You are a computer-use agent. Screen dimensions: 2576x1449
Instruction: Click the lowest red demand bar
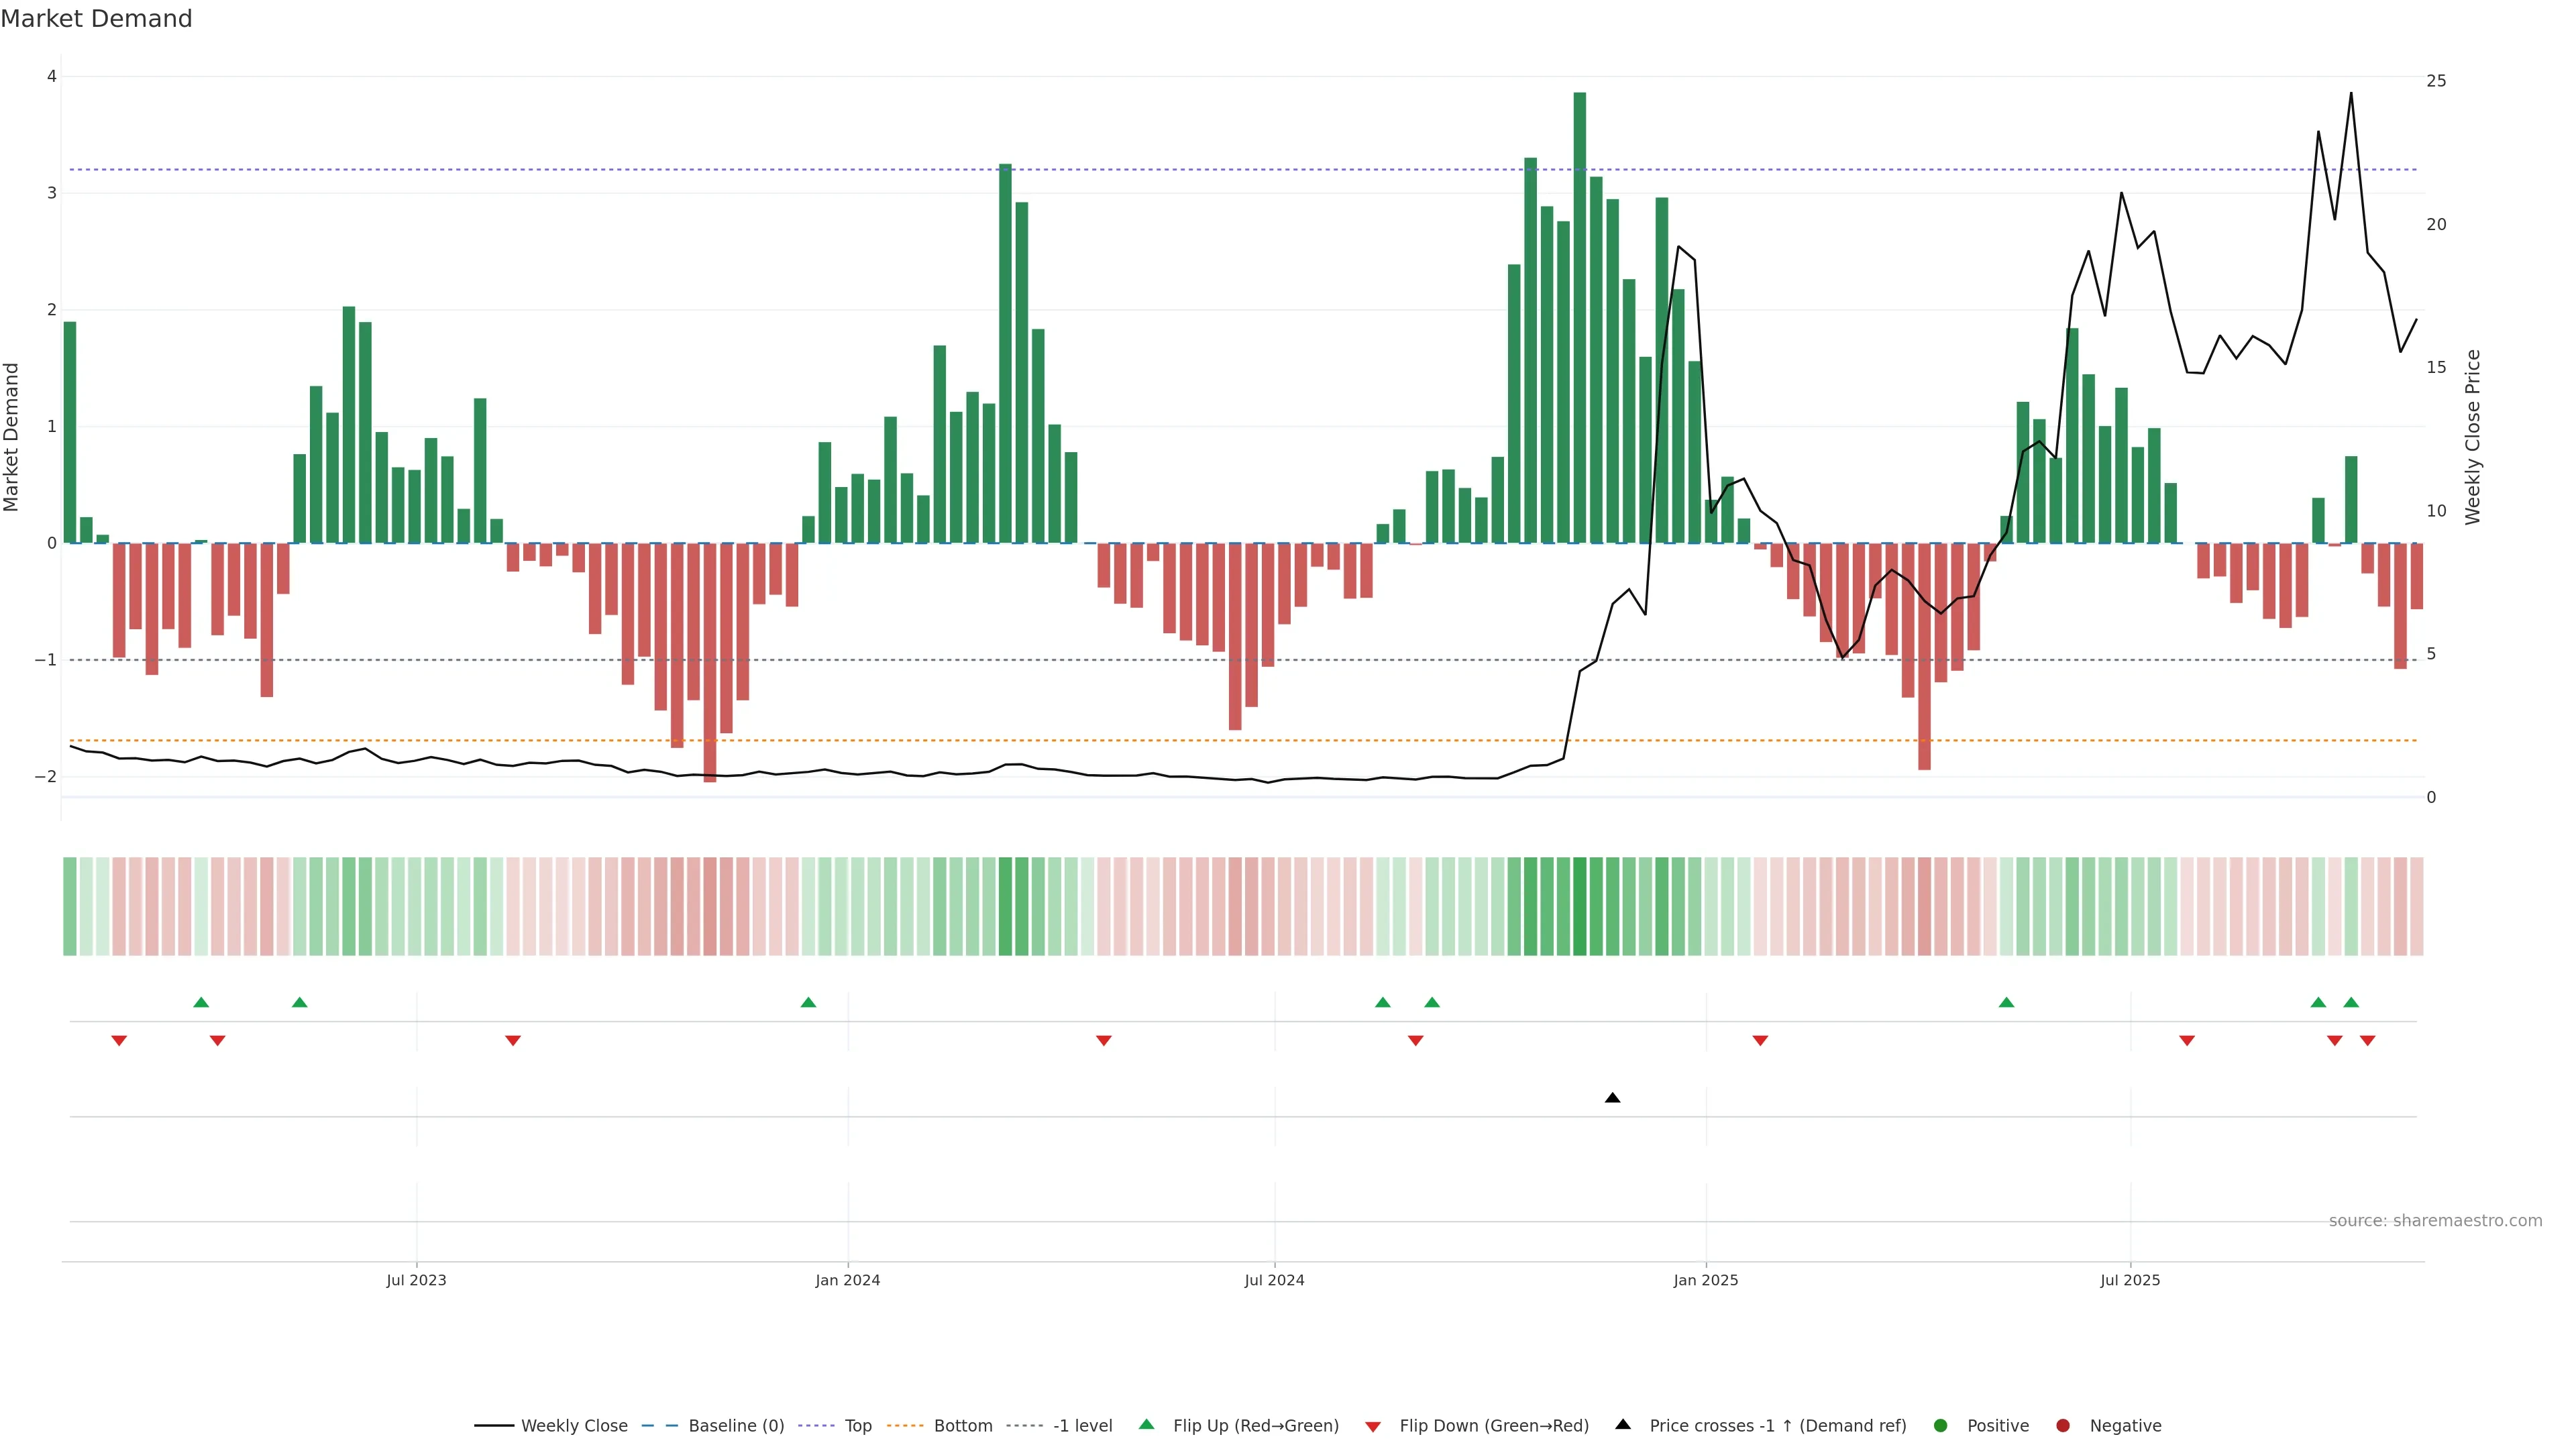[710, 662]
